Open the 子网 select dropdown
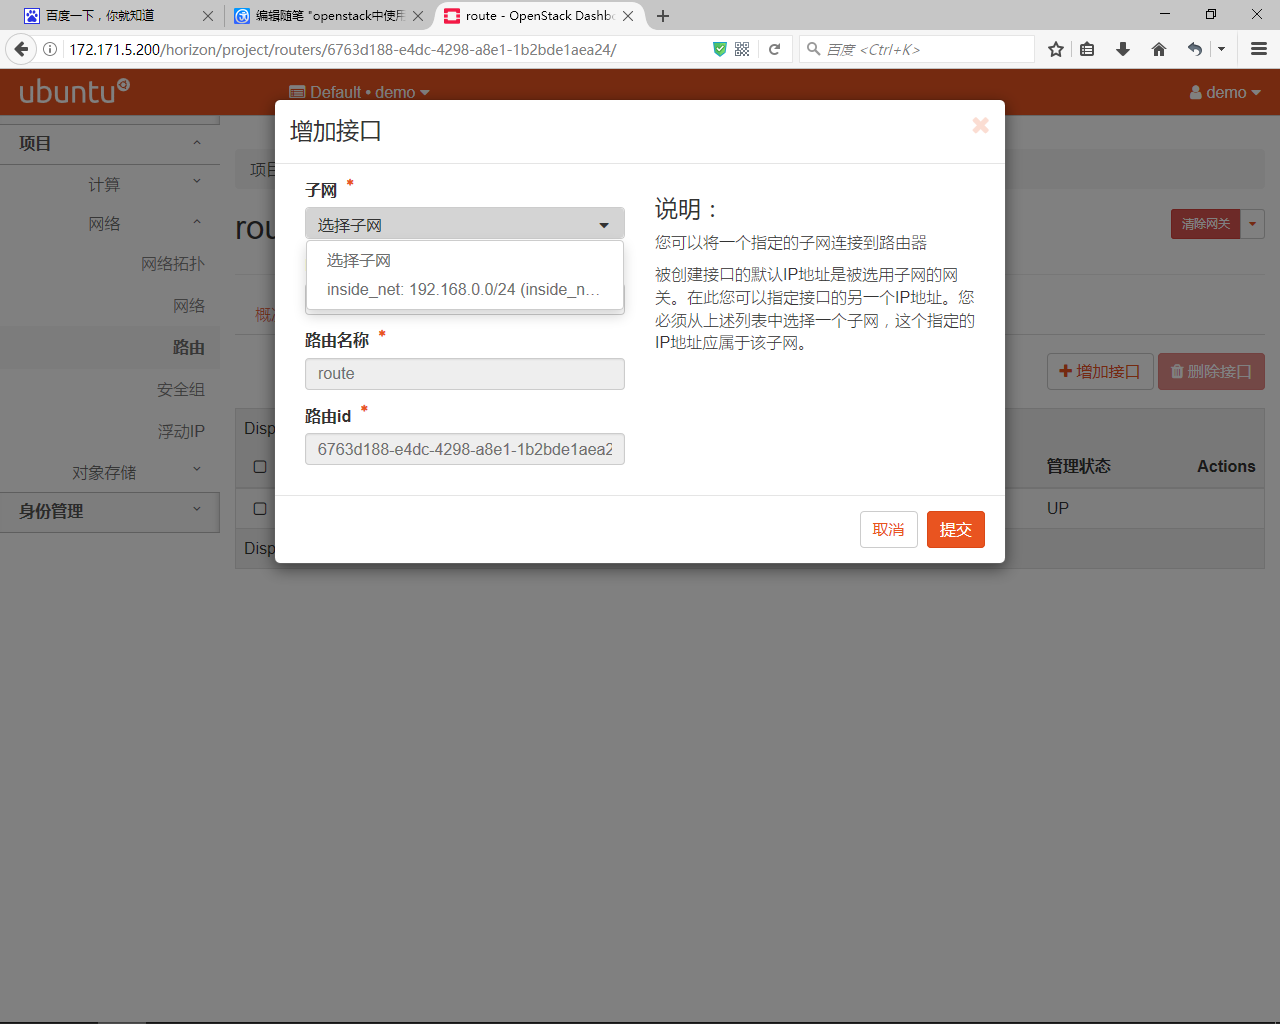 coord(465,225)
